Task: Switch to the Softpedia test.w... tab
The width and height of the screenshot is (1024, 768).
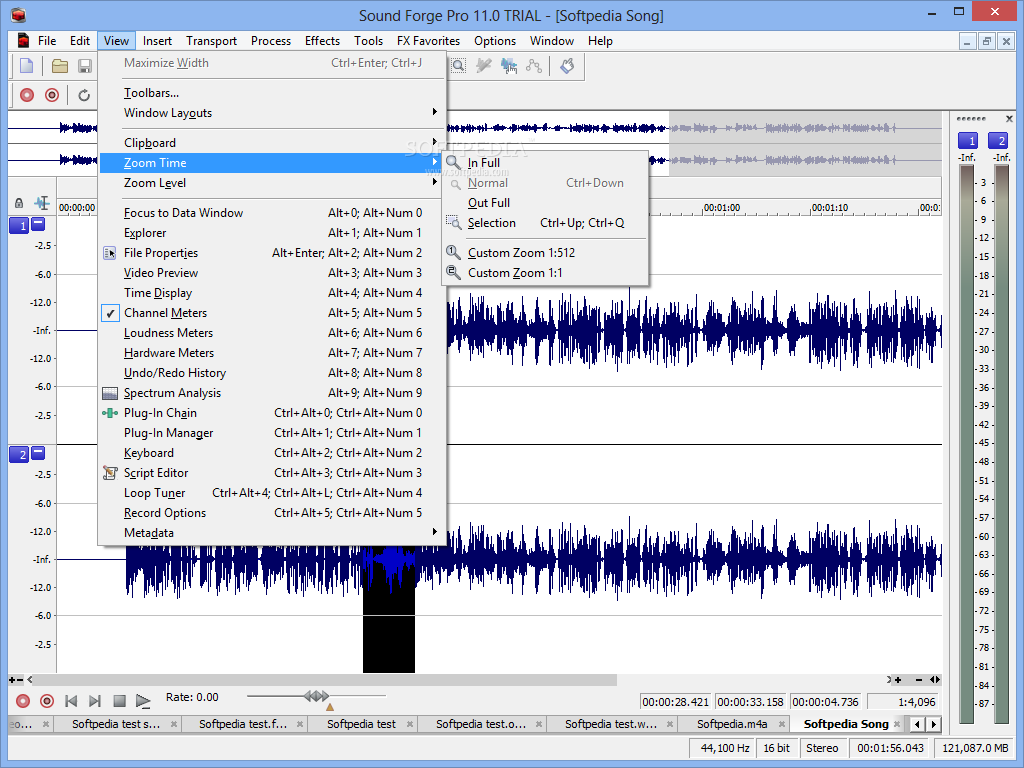Action: [x=611, y=724]
